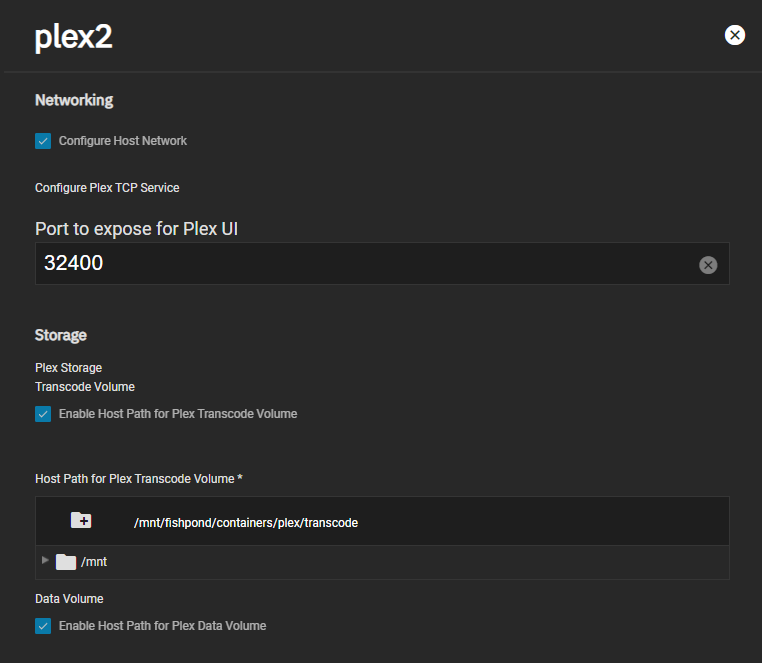Uncheck Enable Host Path for Plex Data Volume
Viewport: 762px width, 663px height.
click(x=43, y=626)
